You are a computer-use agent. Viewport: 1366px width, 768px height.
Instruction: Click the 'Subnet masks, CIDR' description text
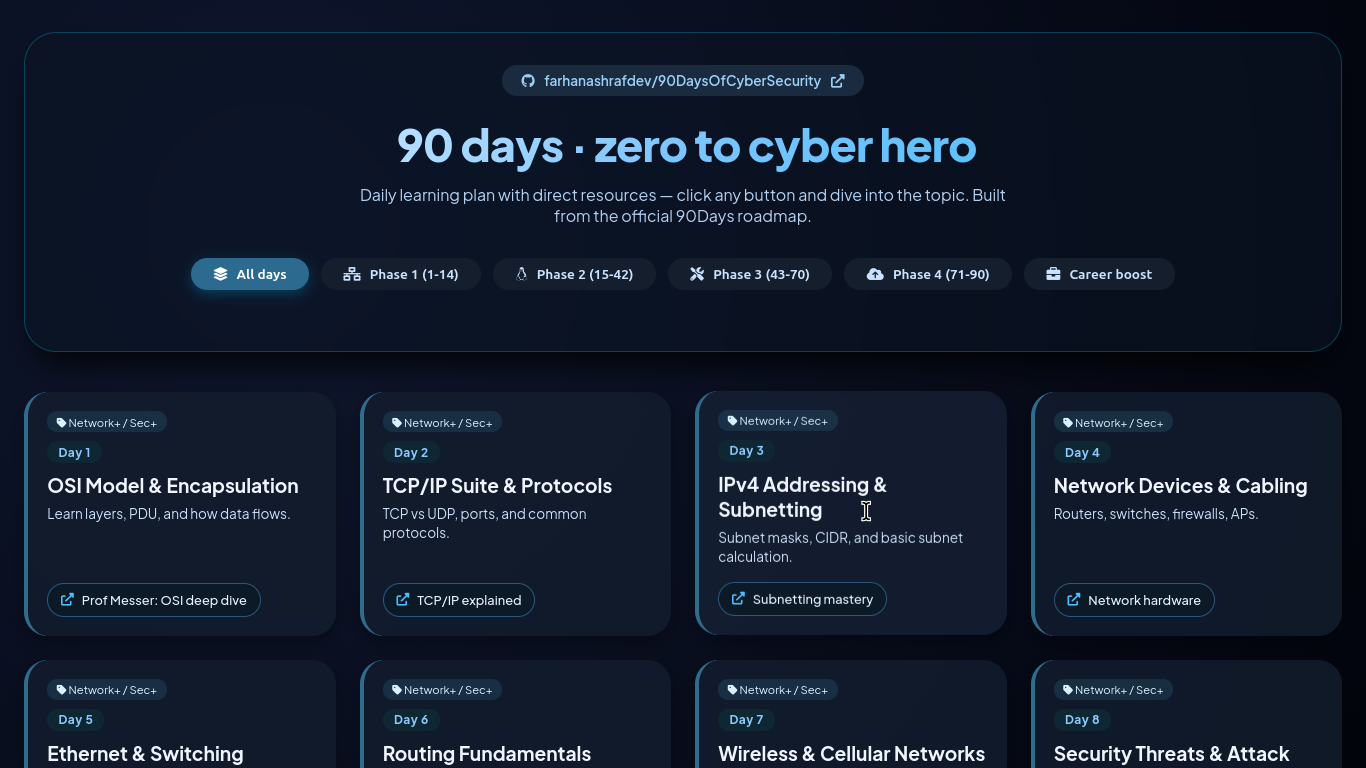840,547
